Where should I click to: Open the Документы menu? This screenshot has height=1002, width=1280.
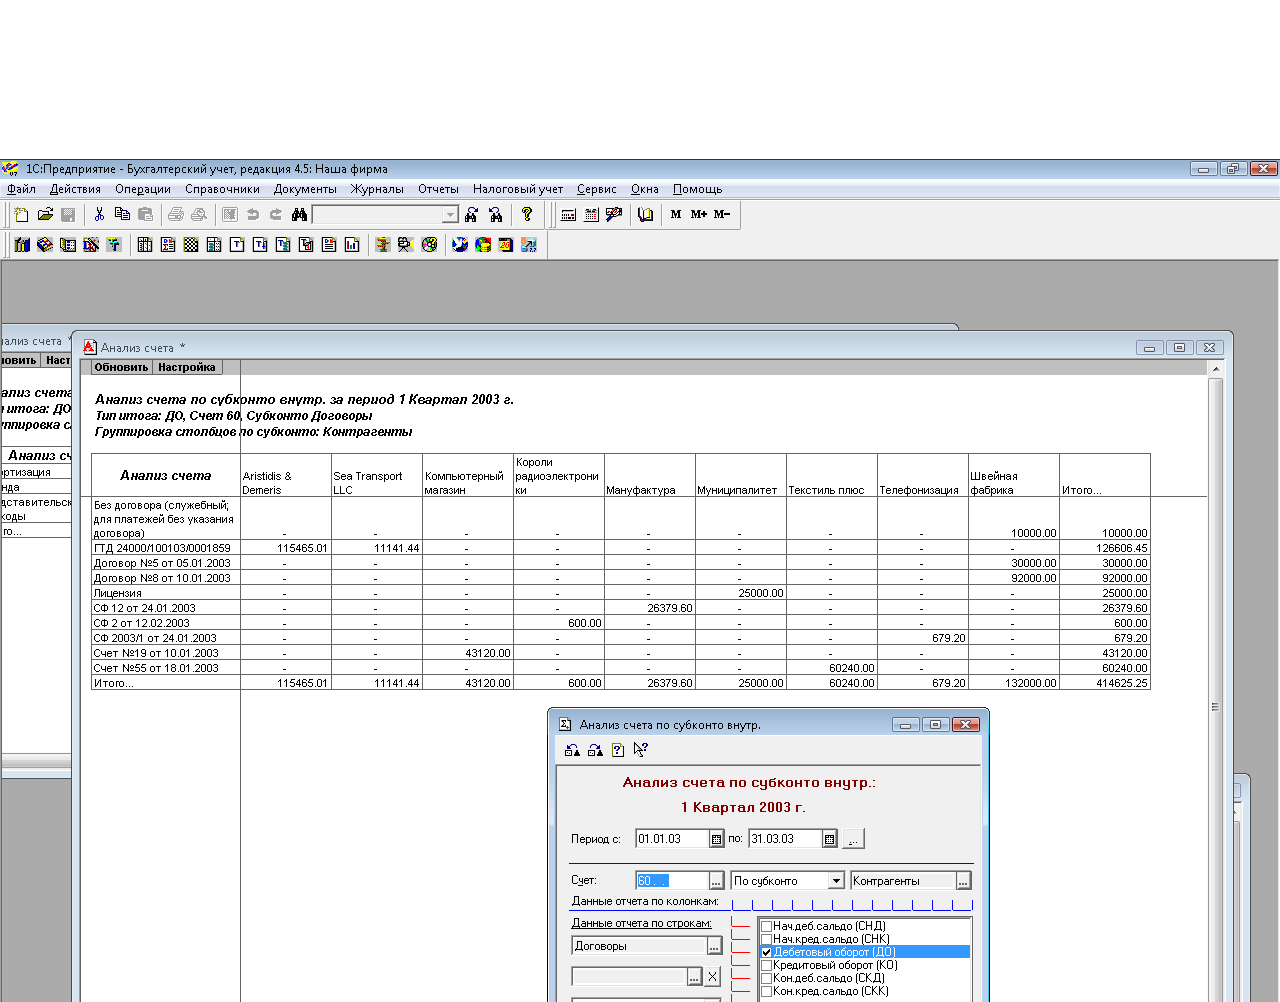pyautogui.click(x=305, y=189)
